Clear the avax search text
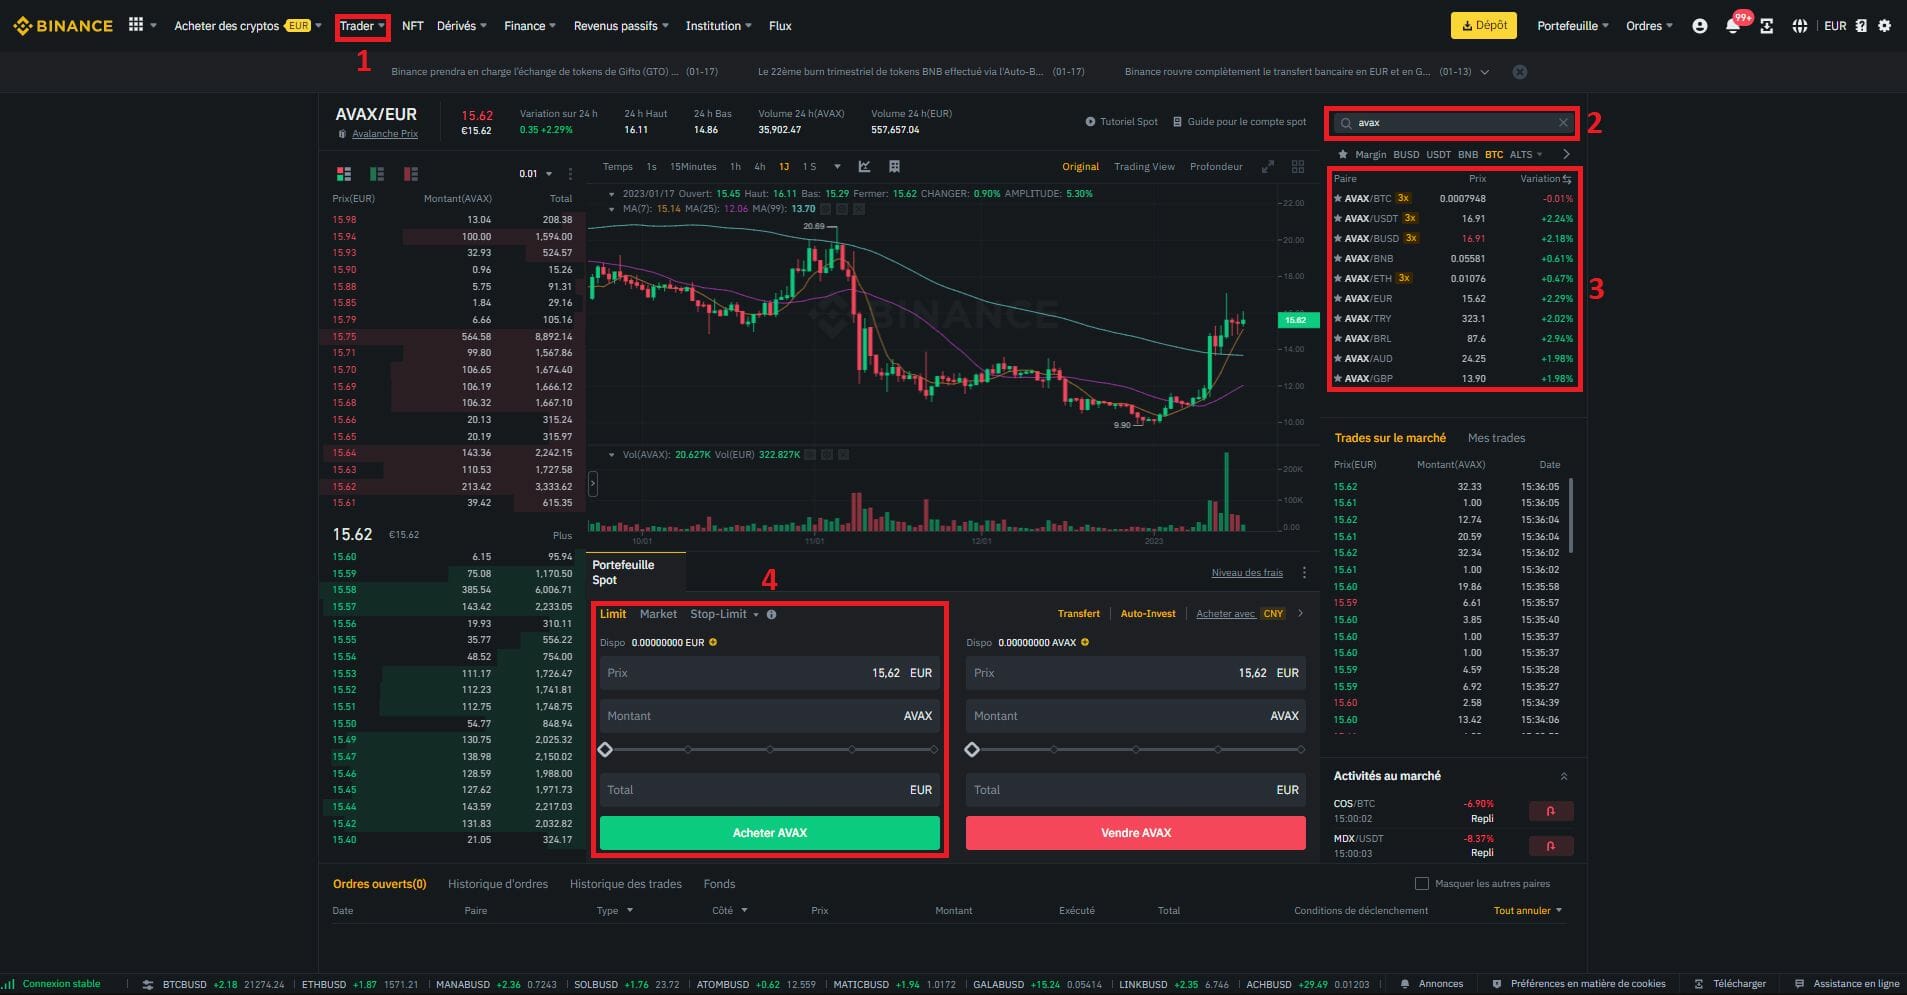 coord(1563,123)
